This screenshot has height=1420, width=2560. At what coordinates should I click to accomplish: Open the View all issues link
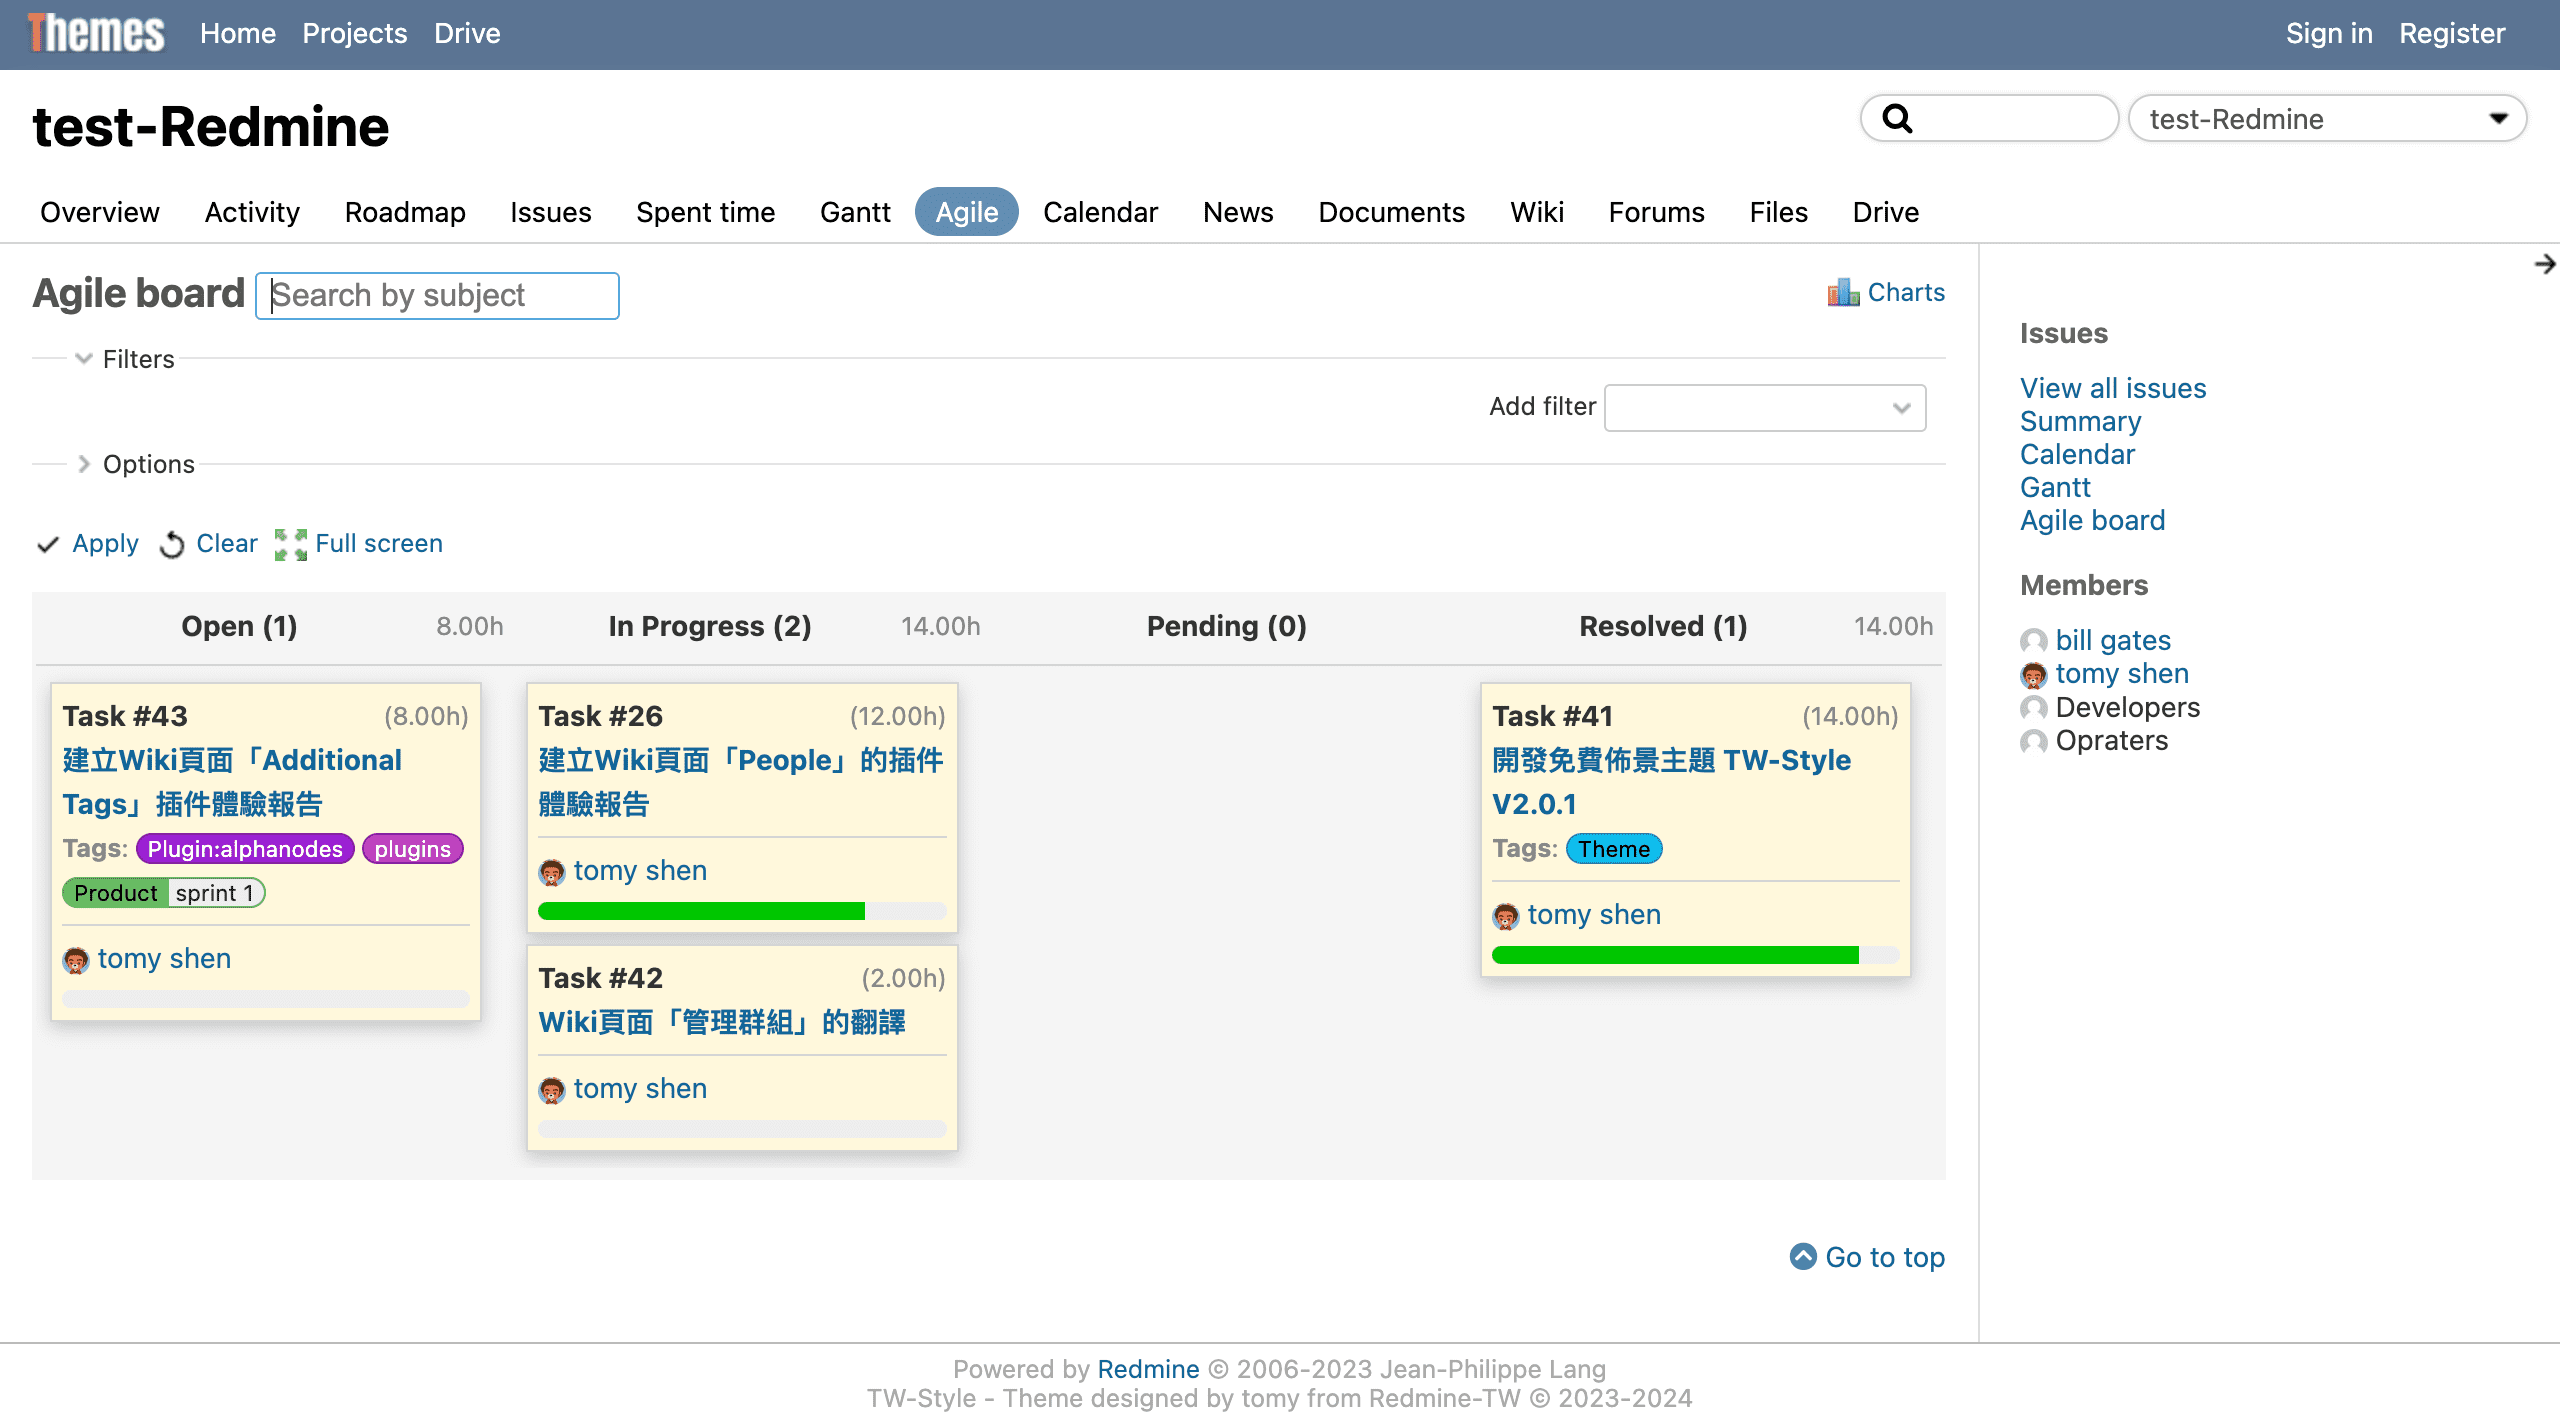(2112, 388)
